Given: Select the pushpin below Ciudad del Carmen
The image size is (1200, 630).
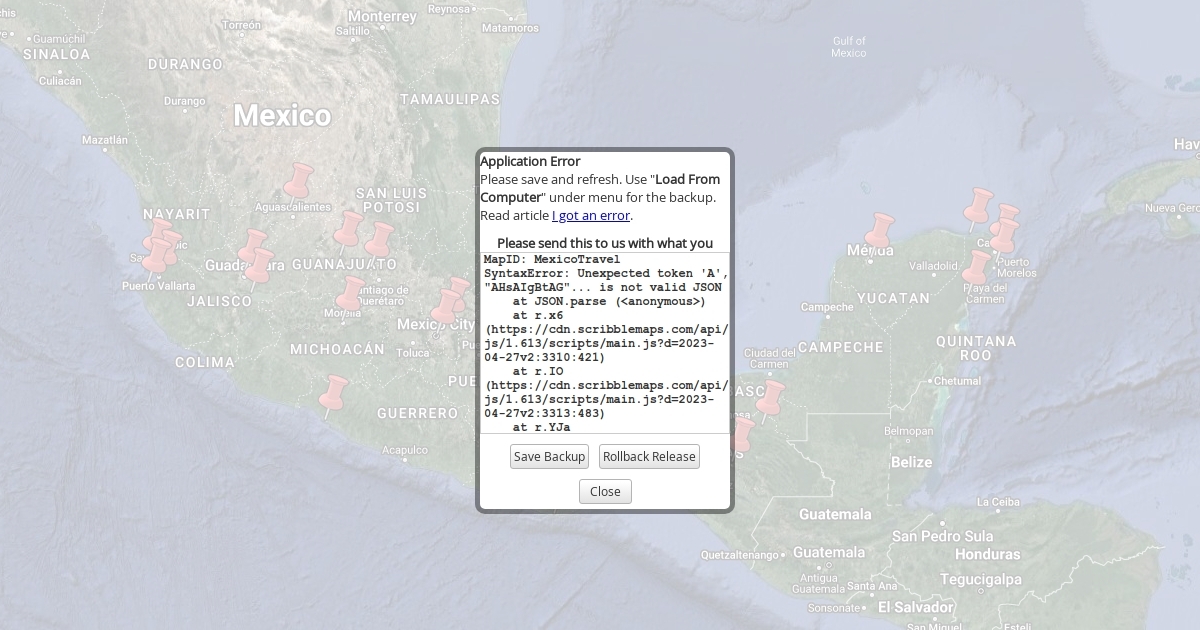Looking at the screenshot, I should coord(769,401).
